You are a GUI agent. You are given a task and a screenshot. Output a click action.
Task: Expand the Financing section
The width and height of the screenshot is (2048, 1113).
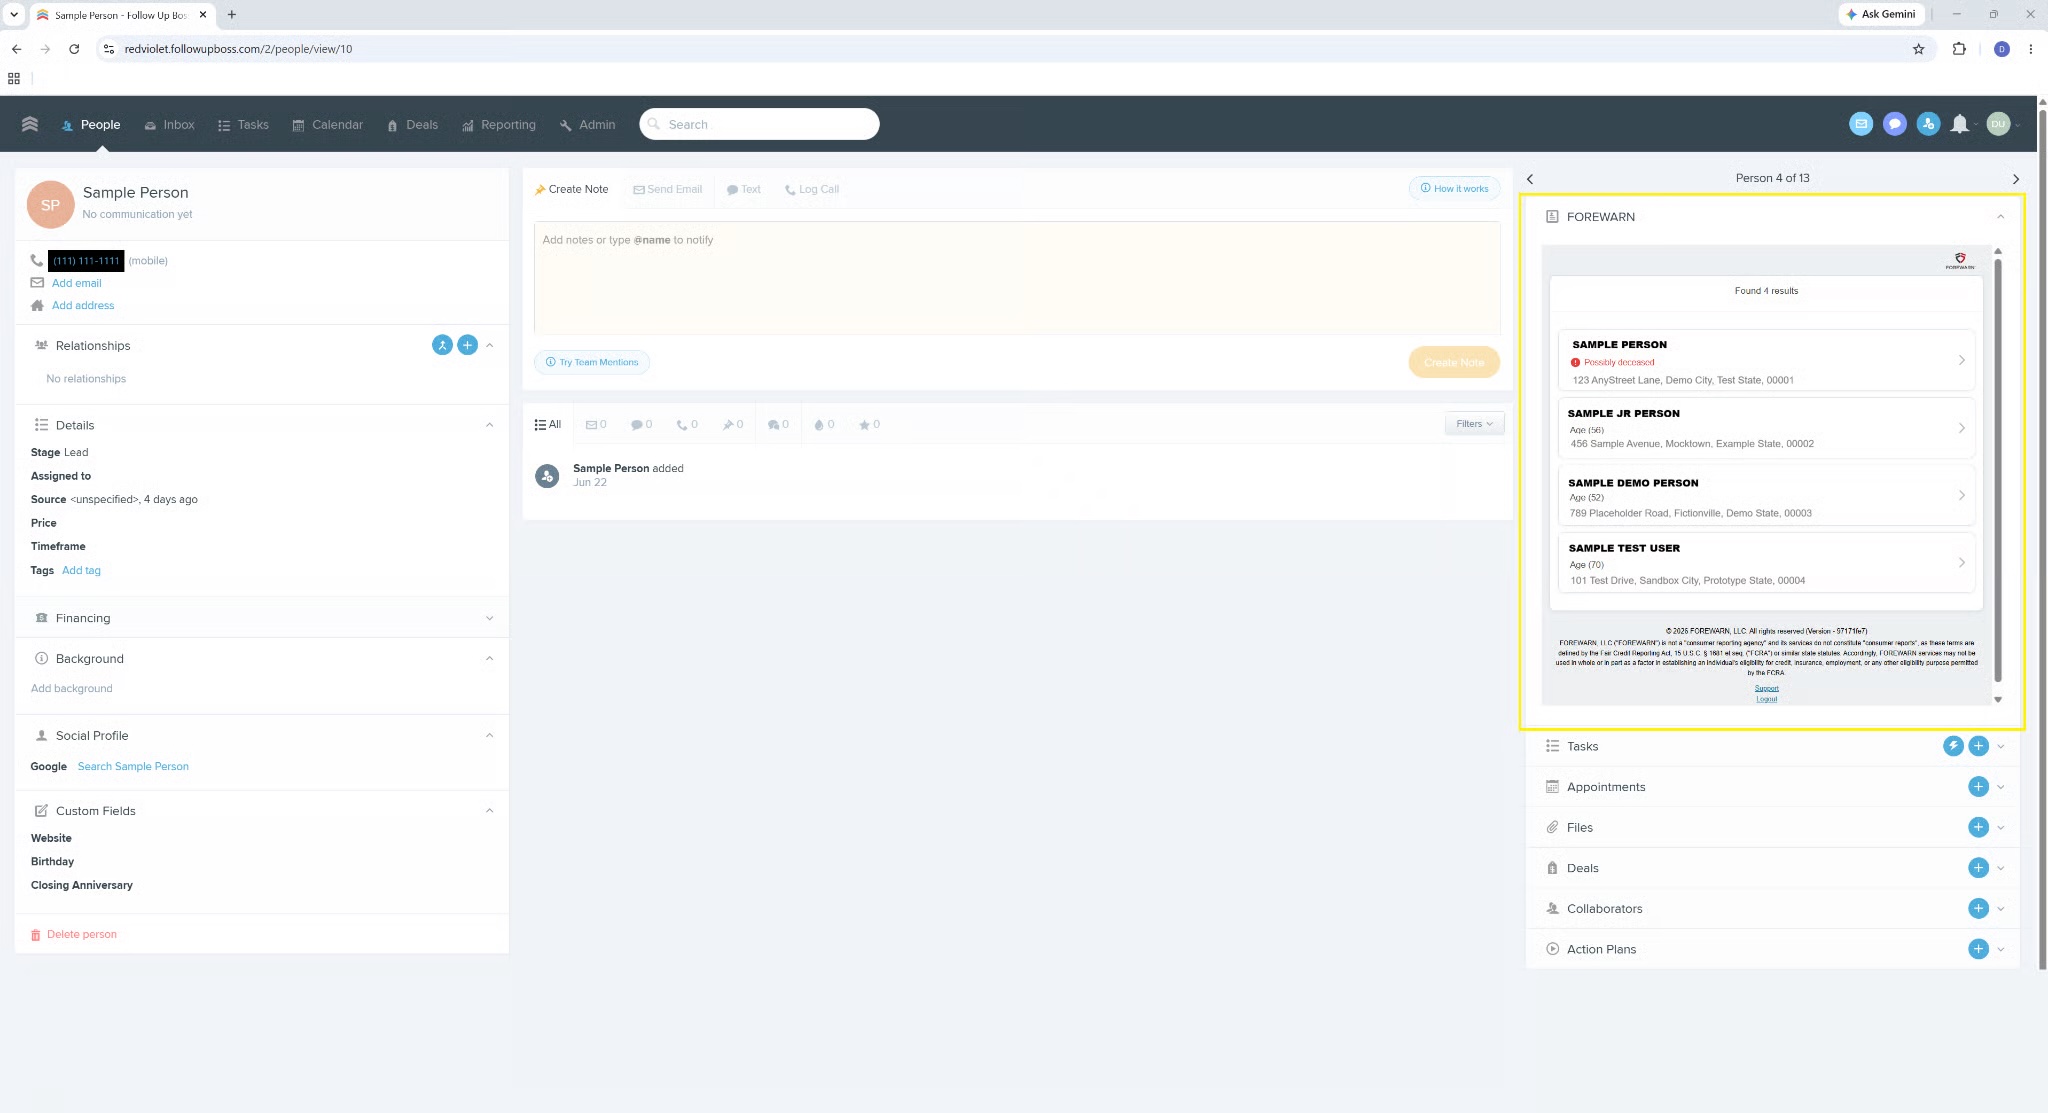(262, 618)
